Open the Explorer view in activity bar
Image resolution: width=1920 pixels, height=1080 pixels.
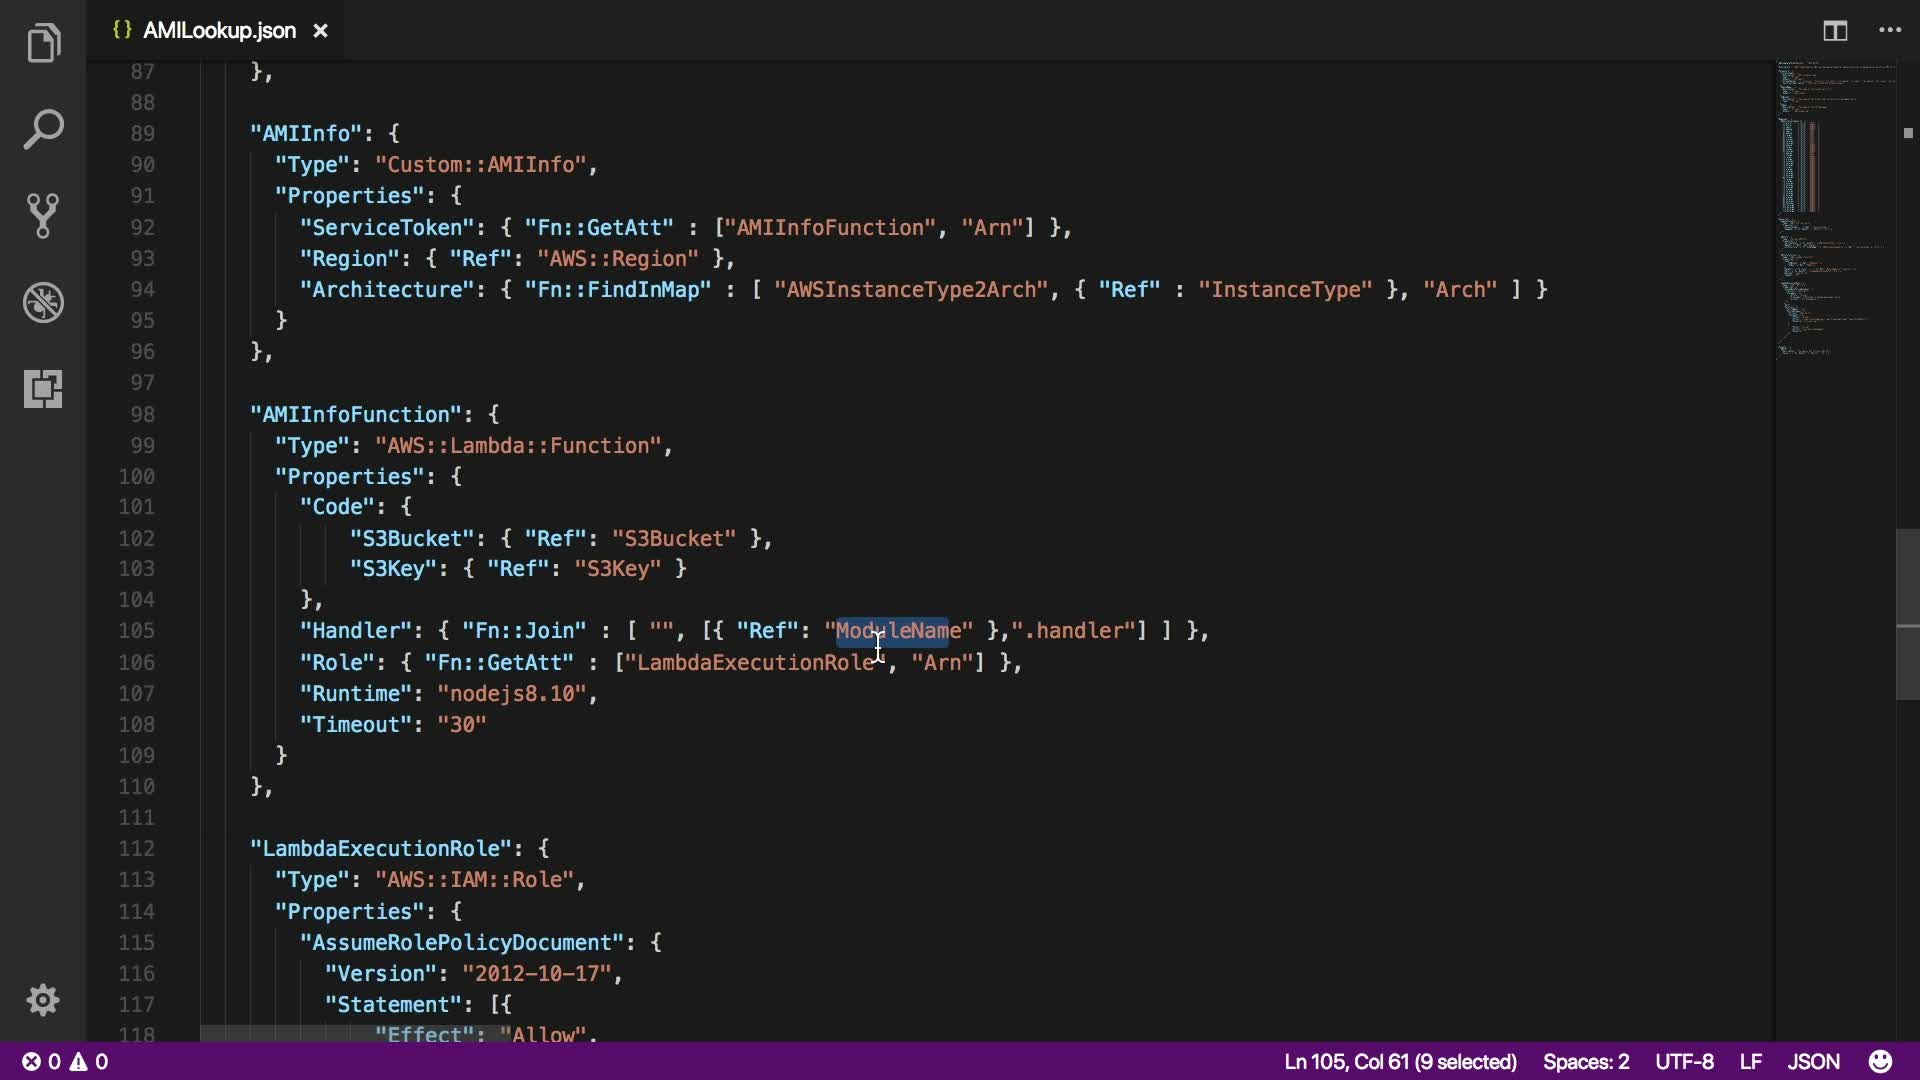click(43, 43)
